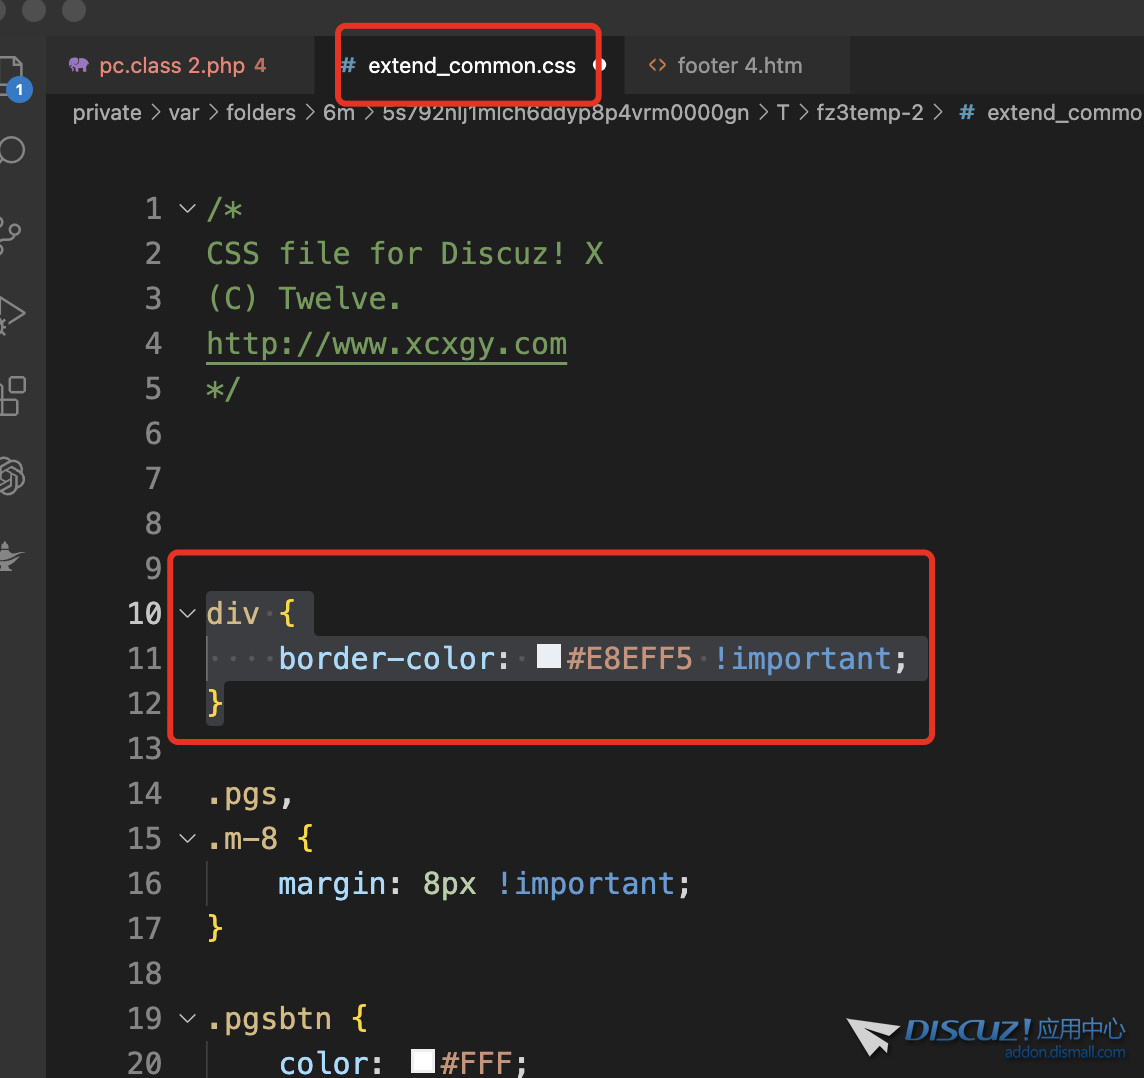Open the Source Control view
Image resolution: width=1144 pixels, height=1078 pixels.
(x=10, y=233)
